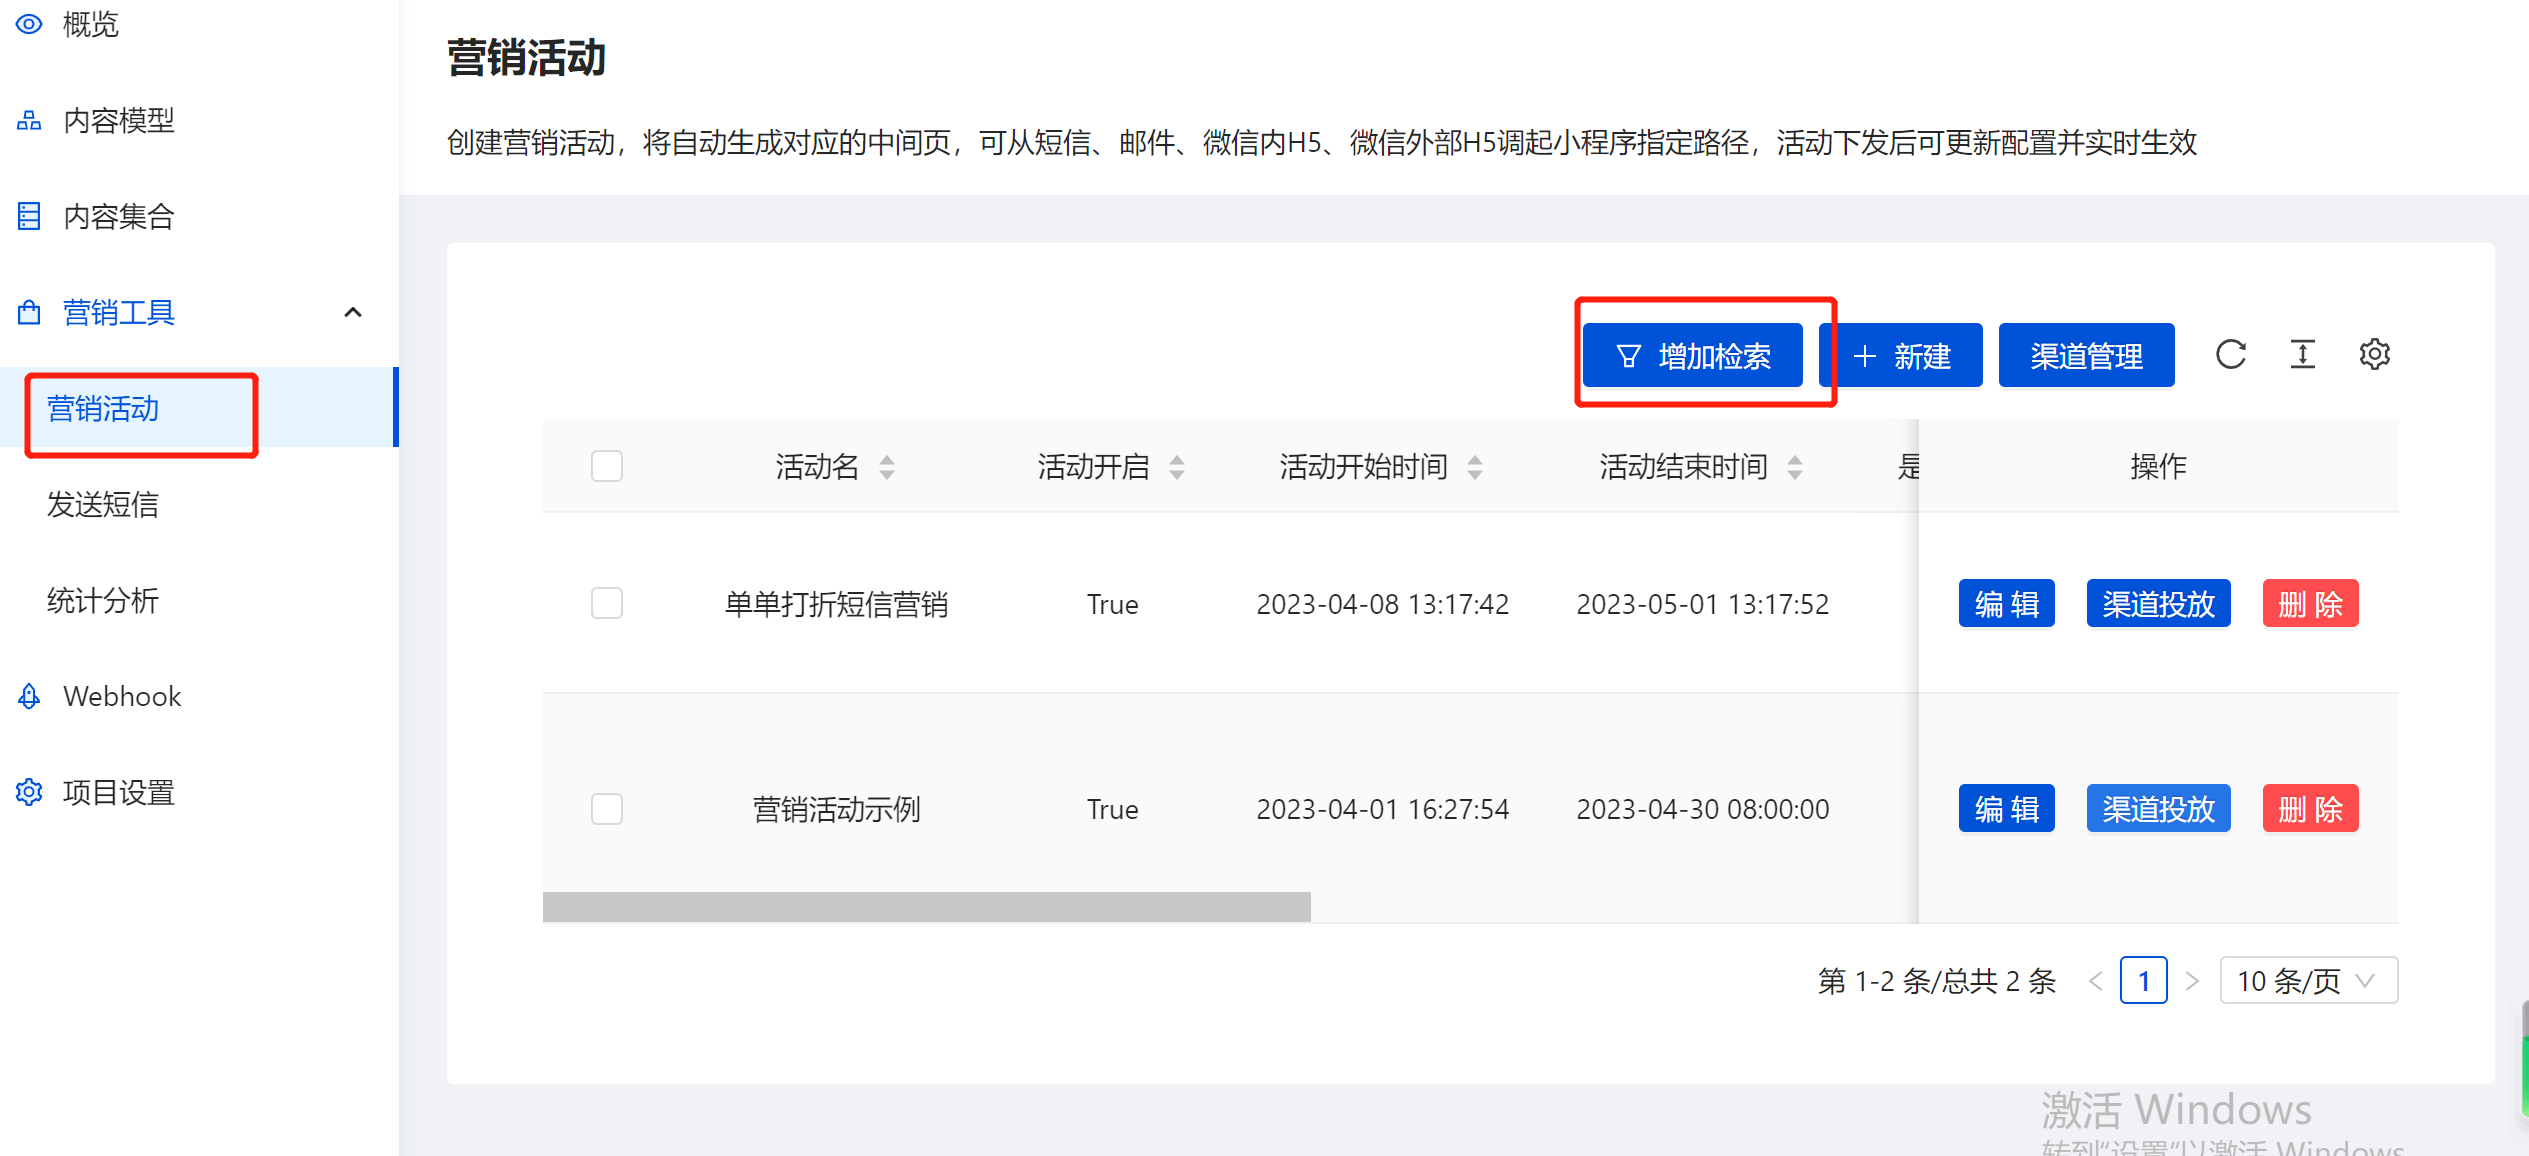This screenshot has width=2529, height=1156.
Task: Click the refresh table icon
Action: 2230,355
